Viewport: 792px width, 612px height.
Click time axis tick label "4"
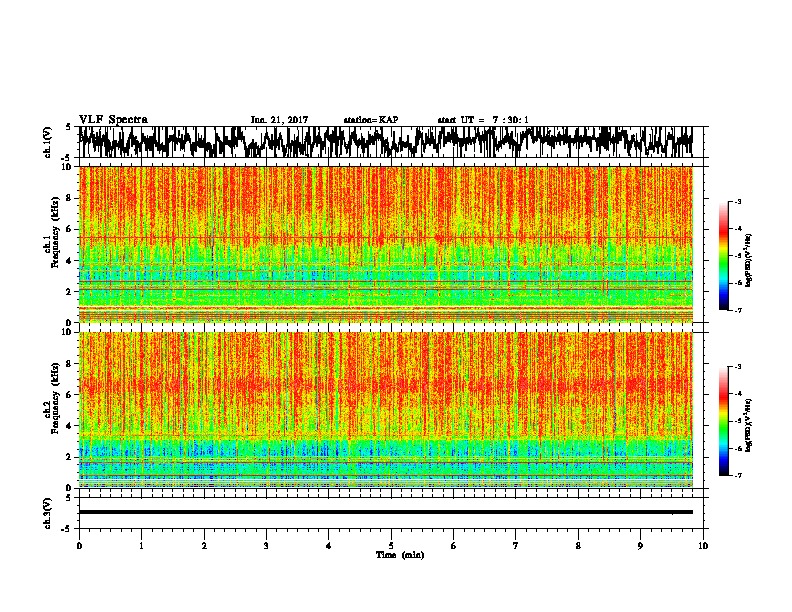(329, 546)
